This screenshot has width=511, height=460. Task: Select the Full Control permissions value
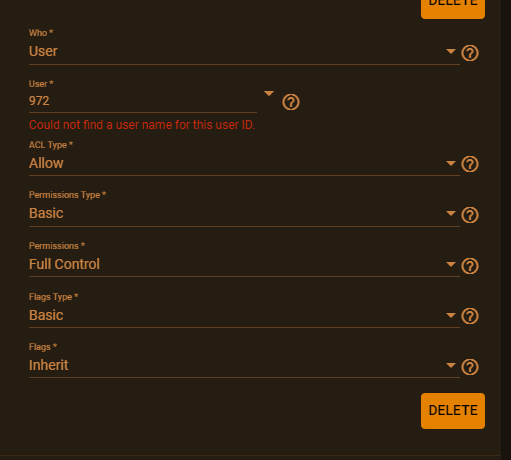point(64,264)
